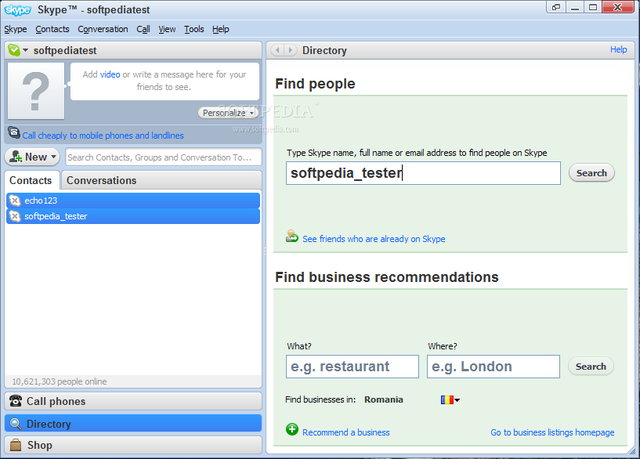This screenshot has width=640, height=459.
Task: Select the softpedia_tester contact
Action: coord(133,216)
